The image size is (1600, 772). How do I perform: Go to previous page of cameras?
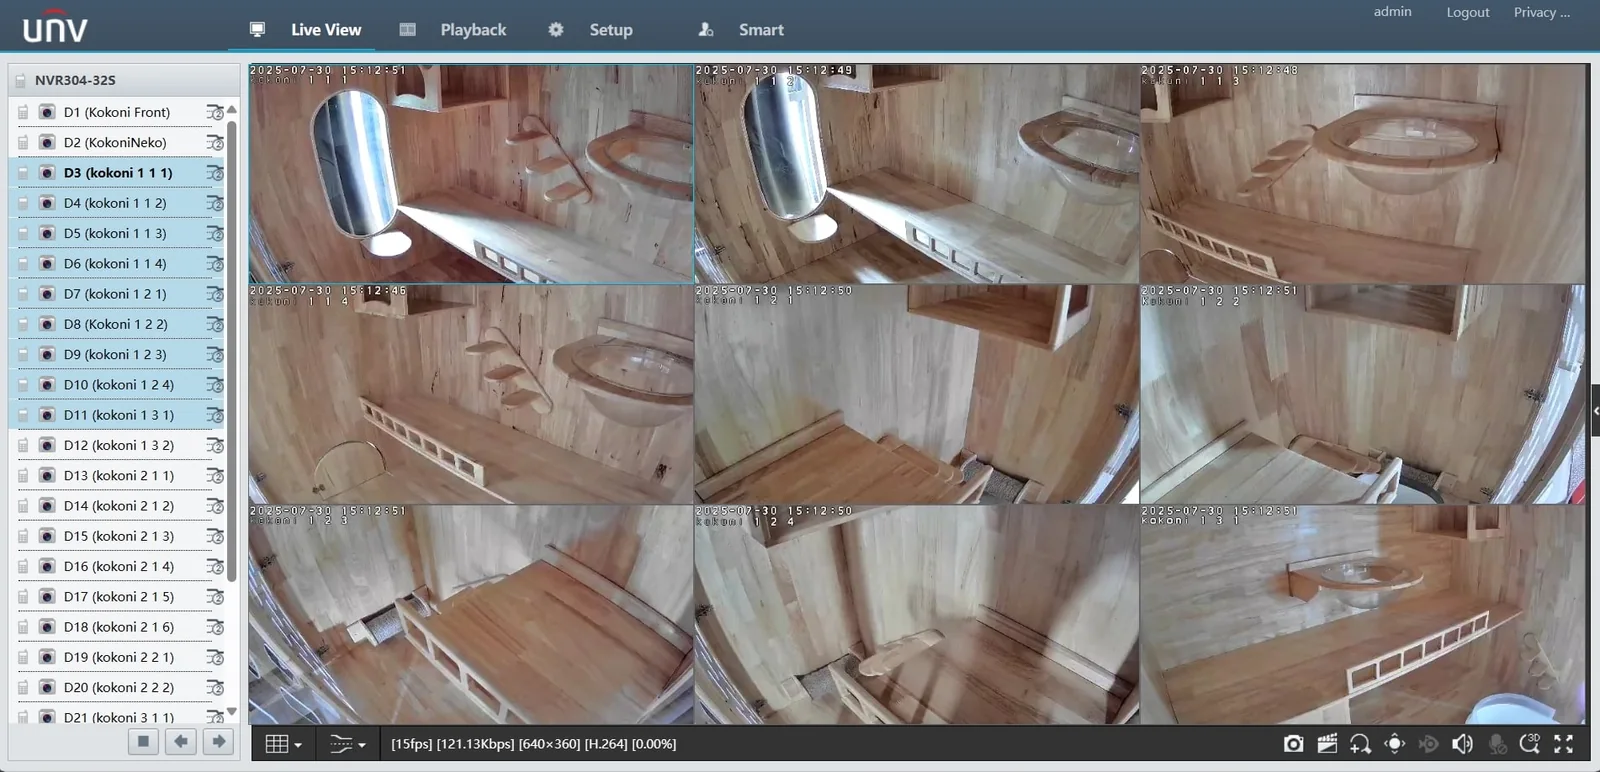pos(180,741)
